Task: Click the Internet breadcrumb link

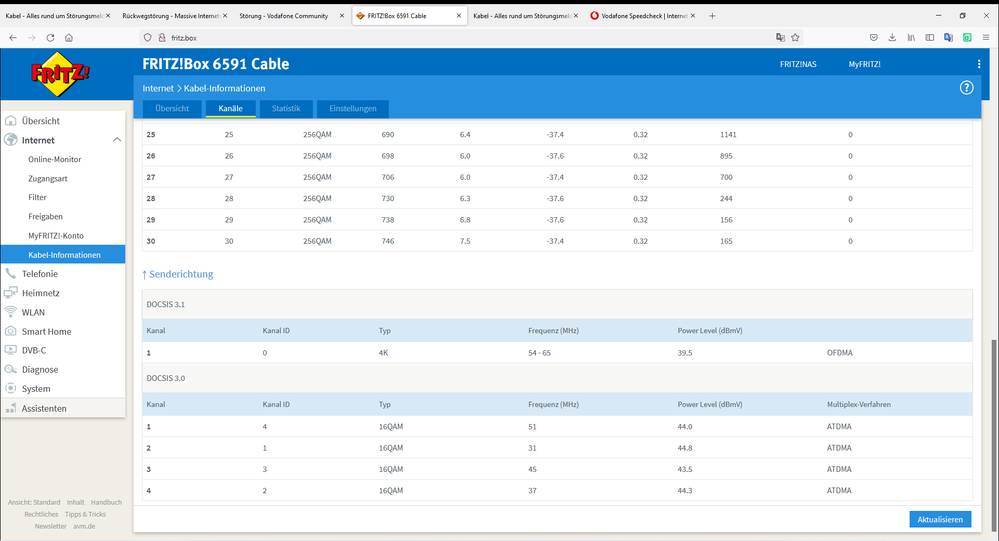Action: [157, 88]
